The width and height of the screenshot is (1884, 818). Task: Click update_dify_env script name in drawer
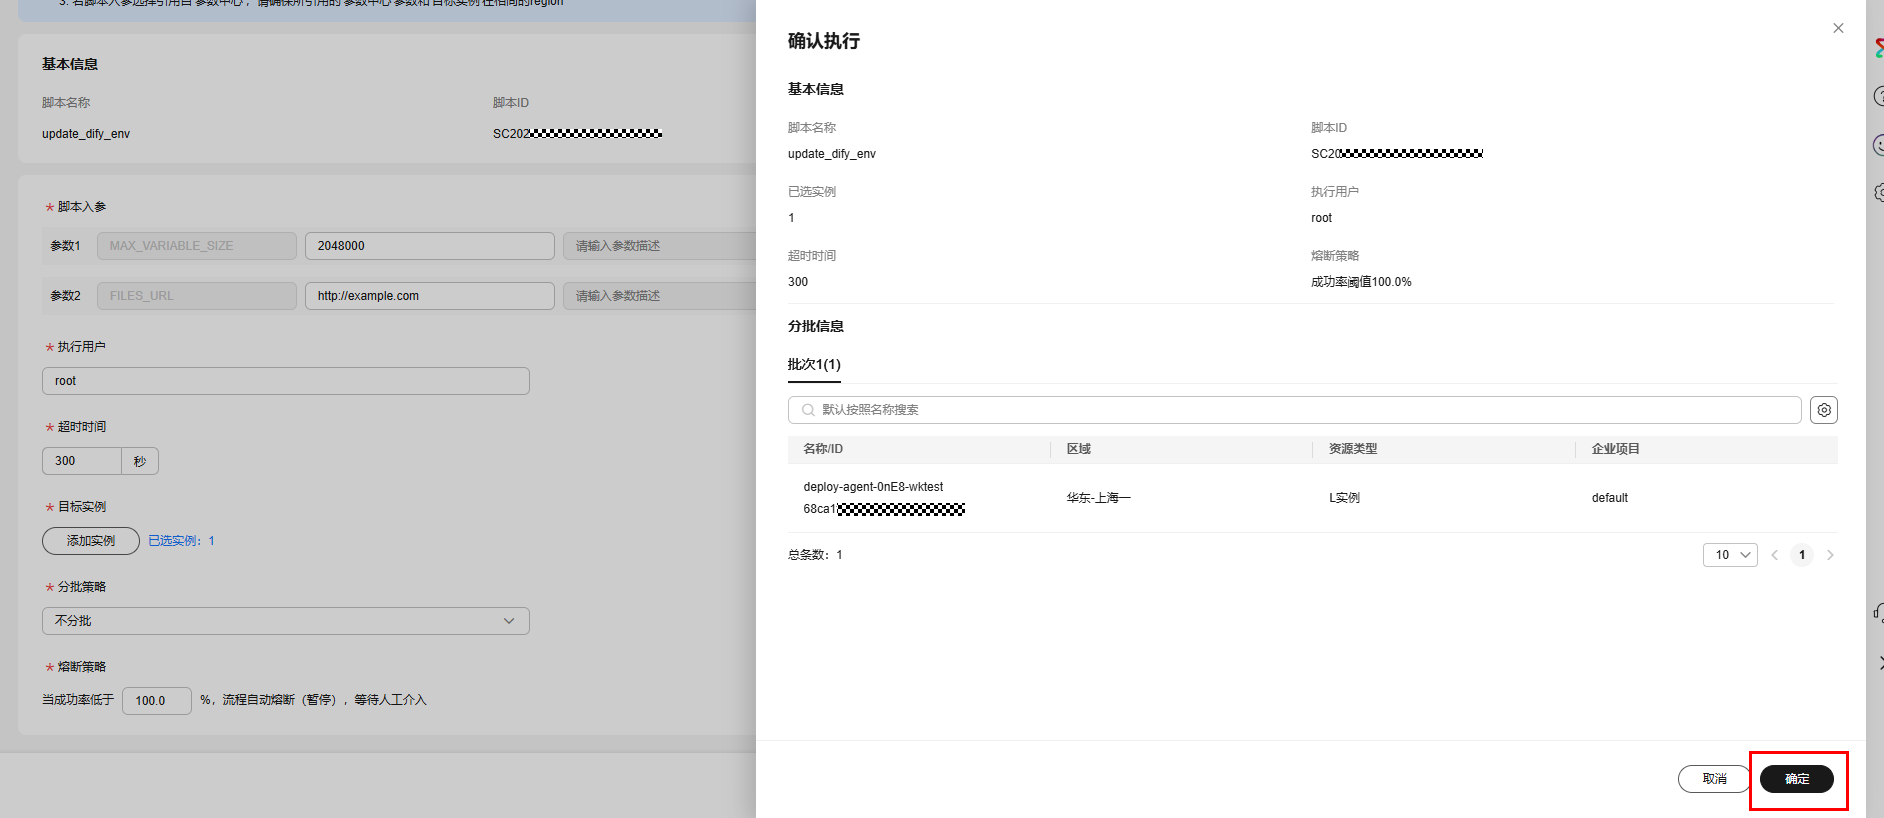click(x=832, y=154)
